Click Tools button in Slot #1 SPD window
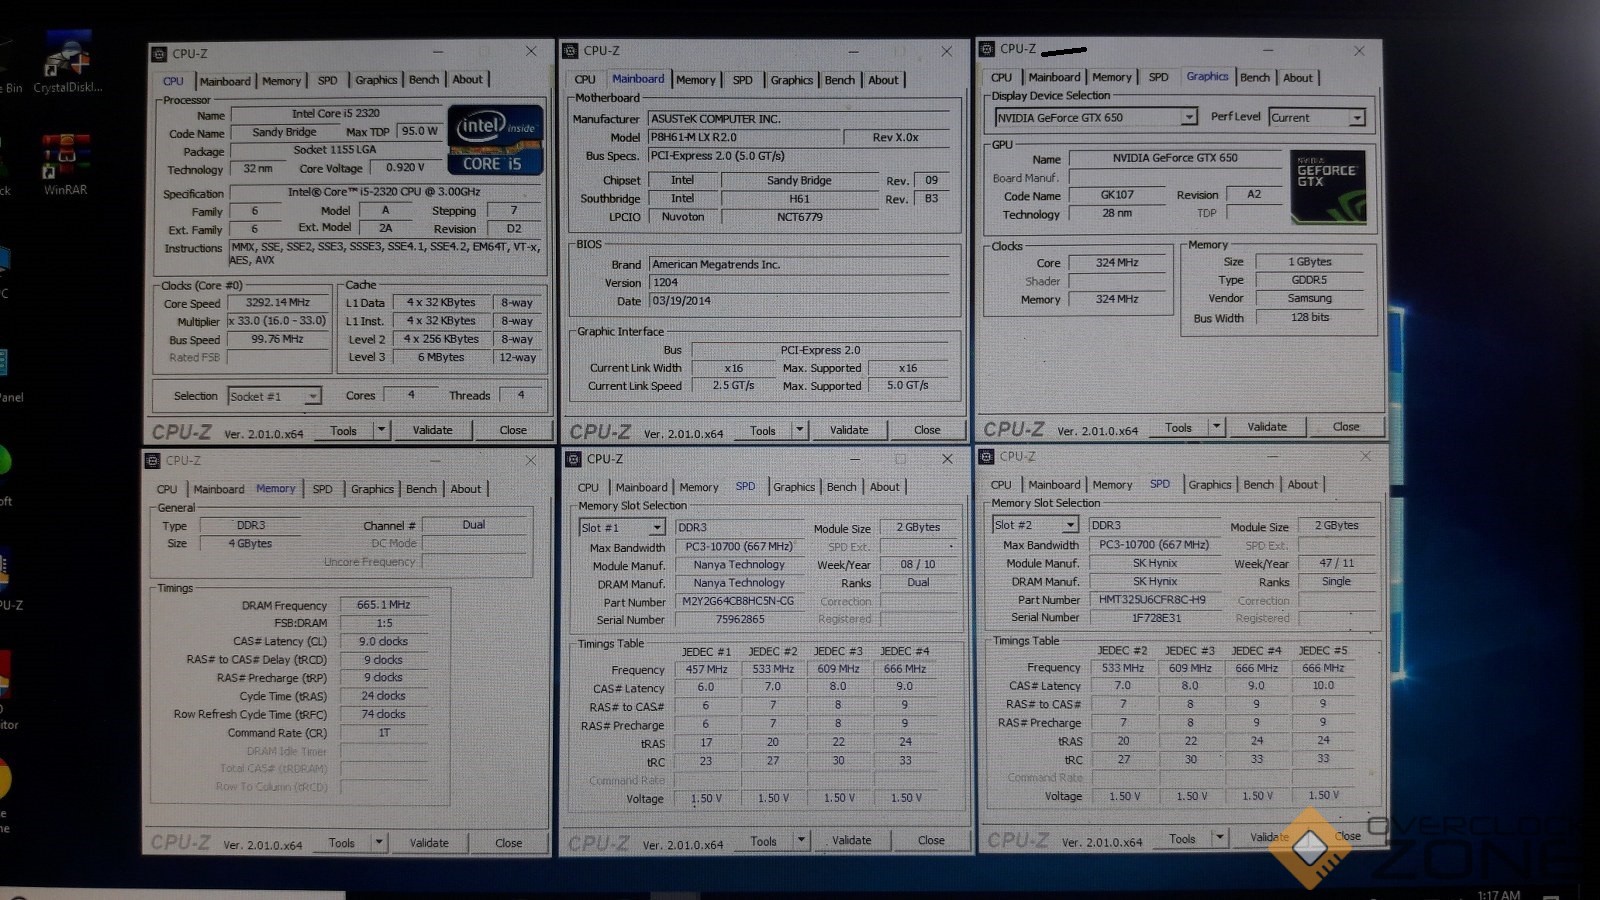Screen dimensions: 1600x900 click(764, 842)
